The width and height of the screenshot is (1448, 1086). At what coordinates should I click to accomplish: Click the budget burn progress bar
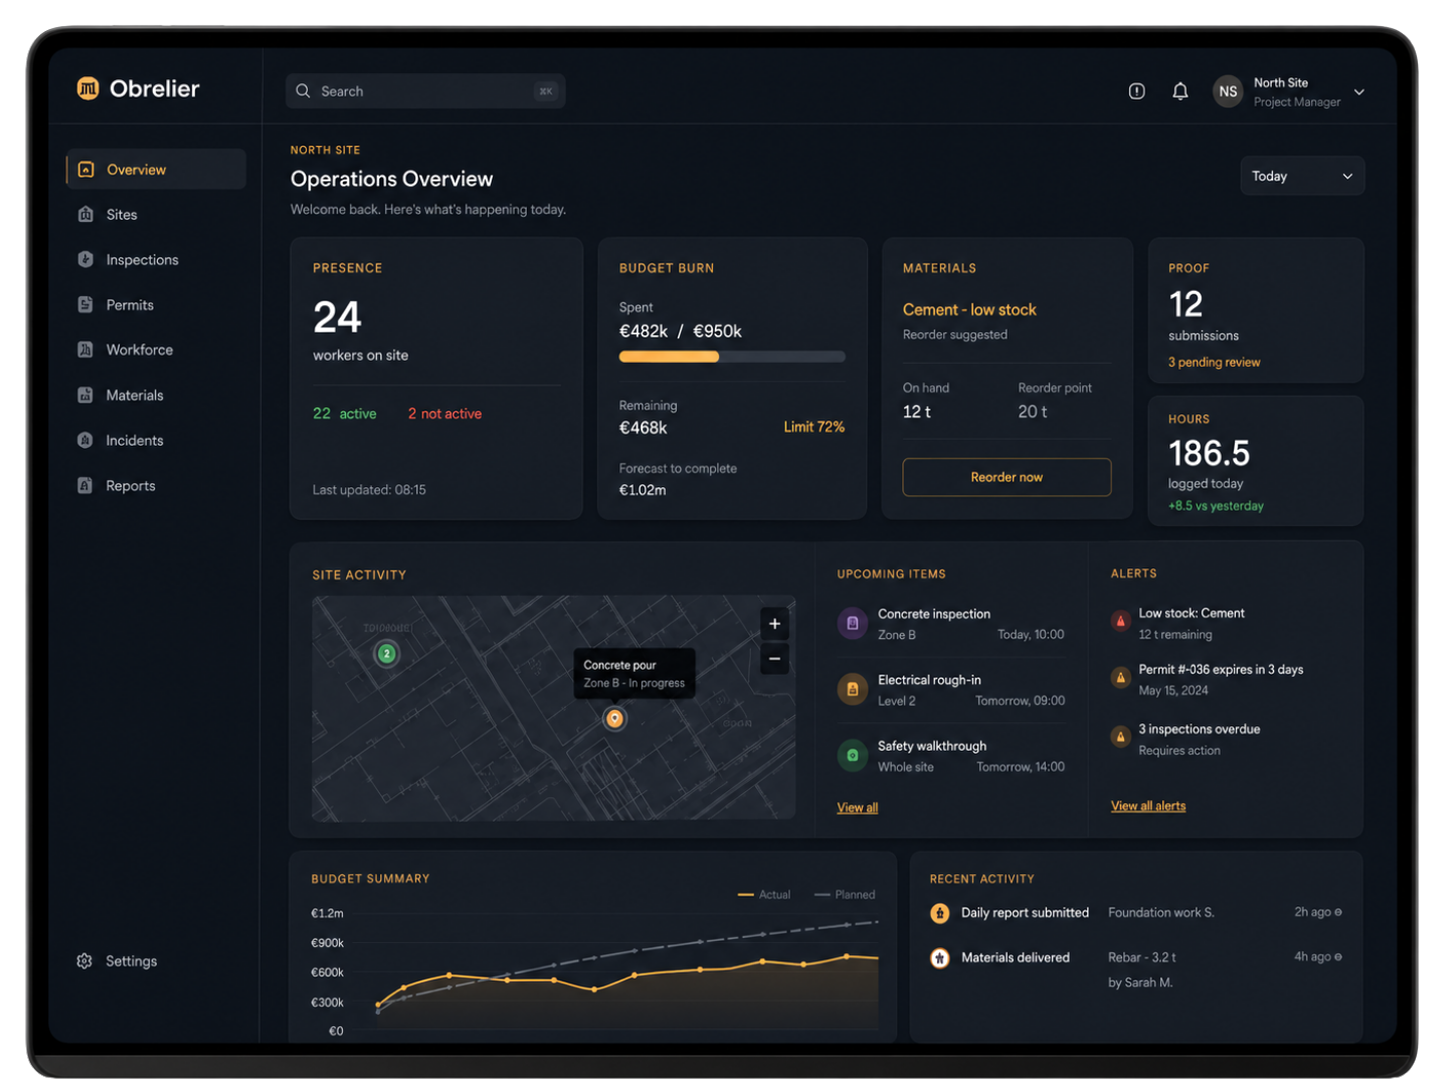732,357
